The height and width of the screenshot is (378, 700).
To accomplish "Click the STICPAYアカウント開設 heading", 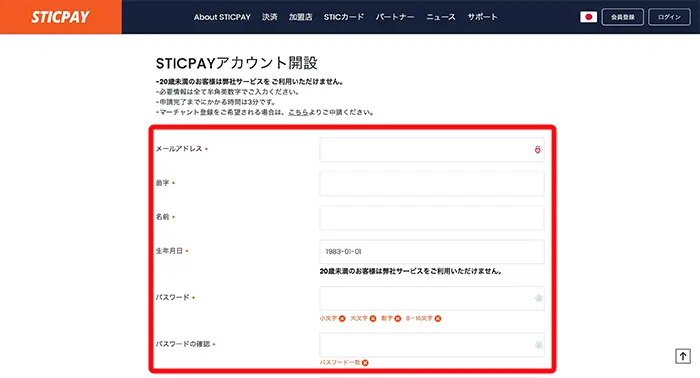I will [237, 63].
